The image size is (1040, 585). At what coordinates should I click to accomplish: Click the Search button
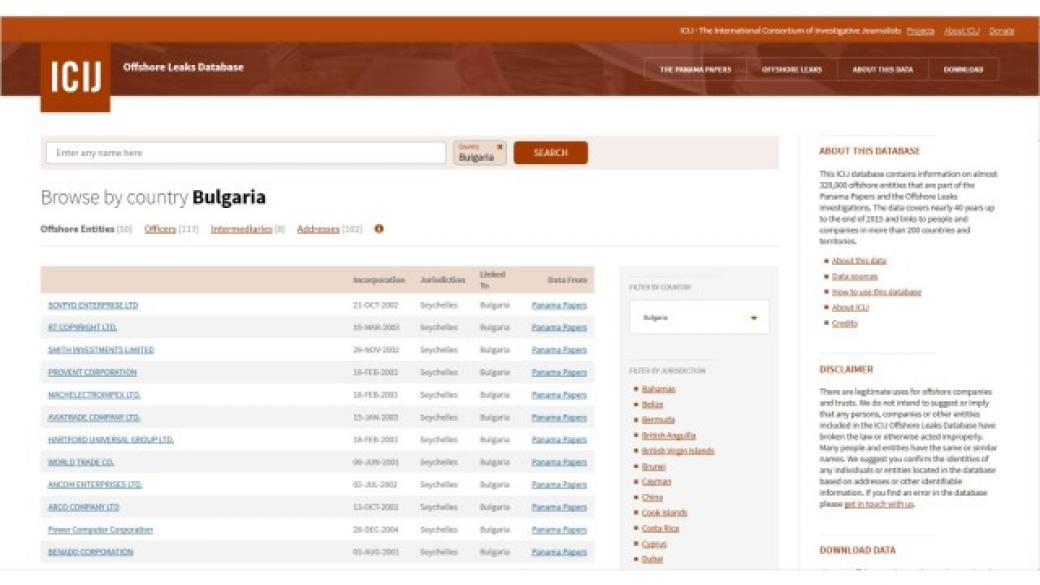coord(551,153)
